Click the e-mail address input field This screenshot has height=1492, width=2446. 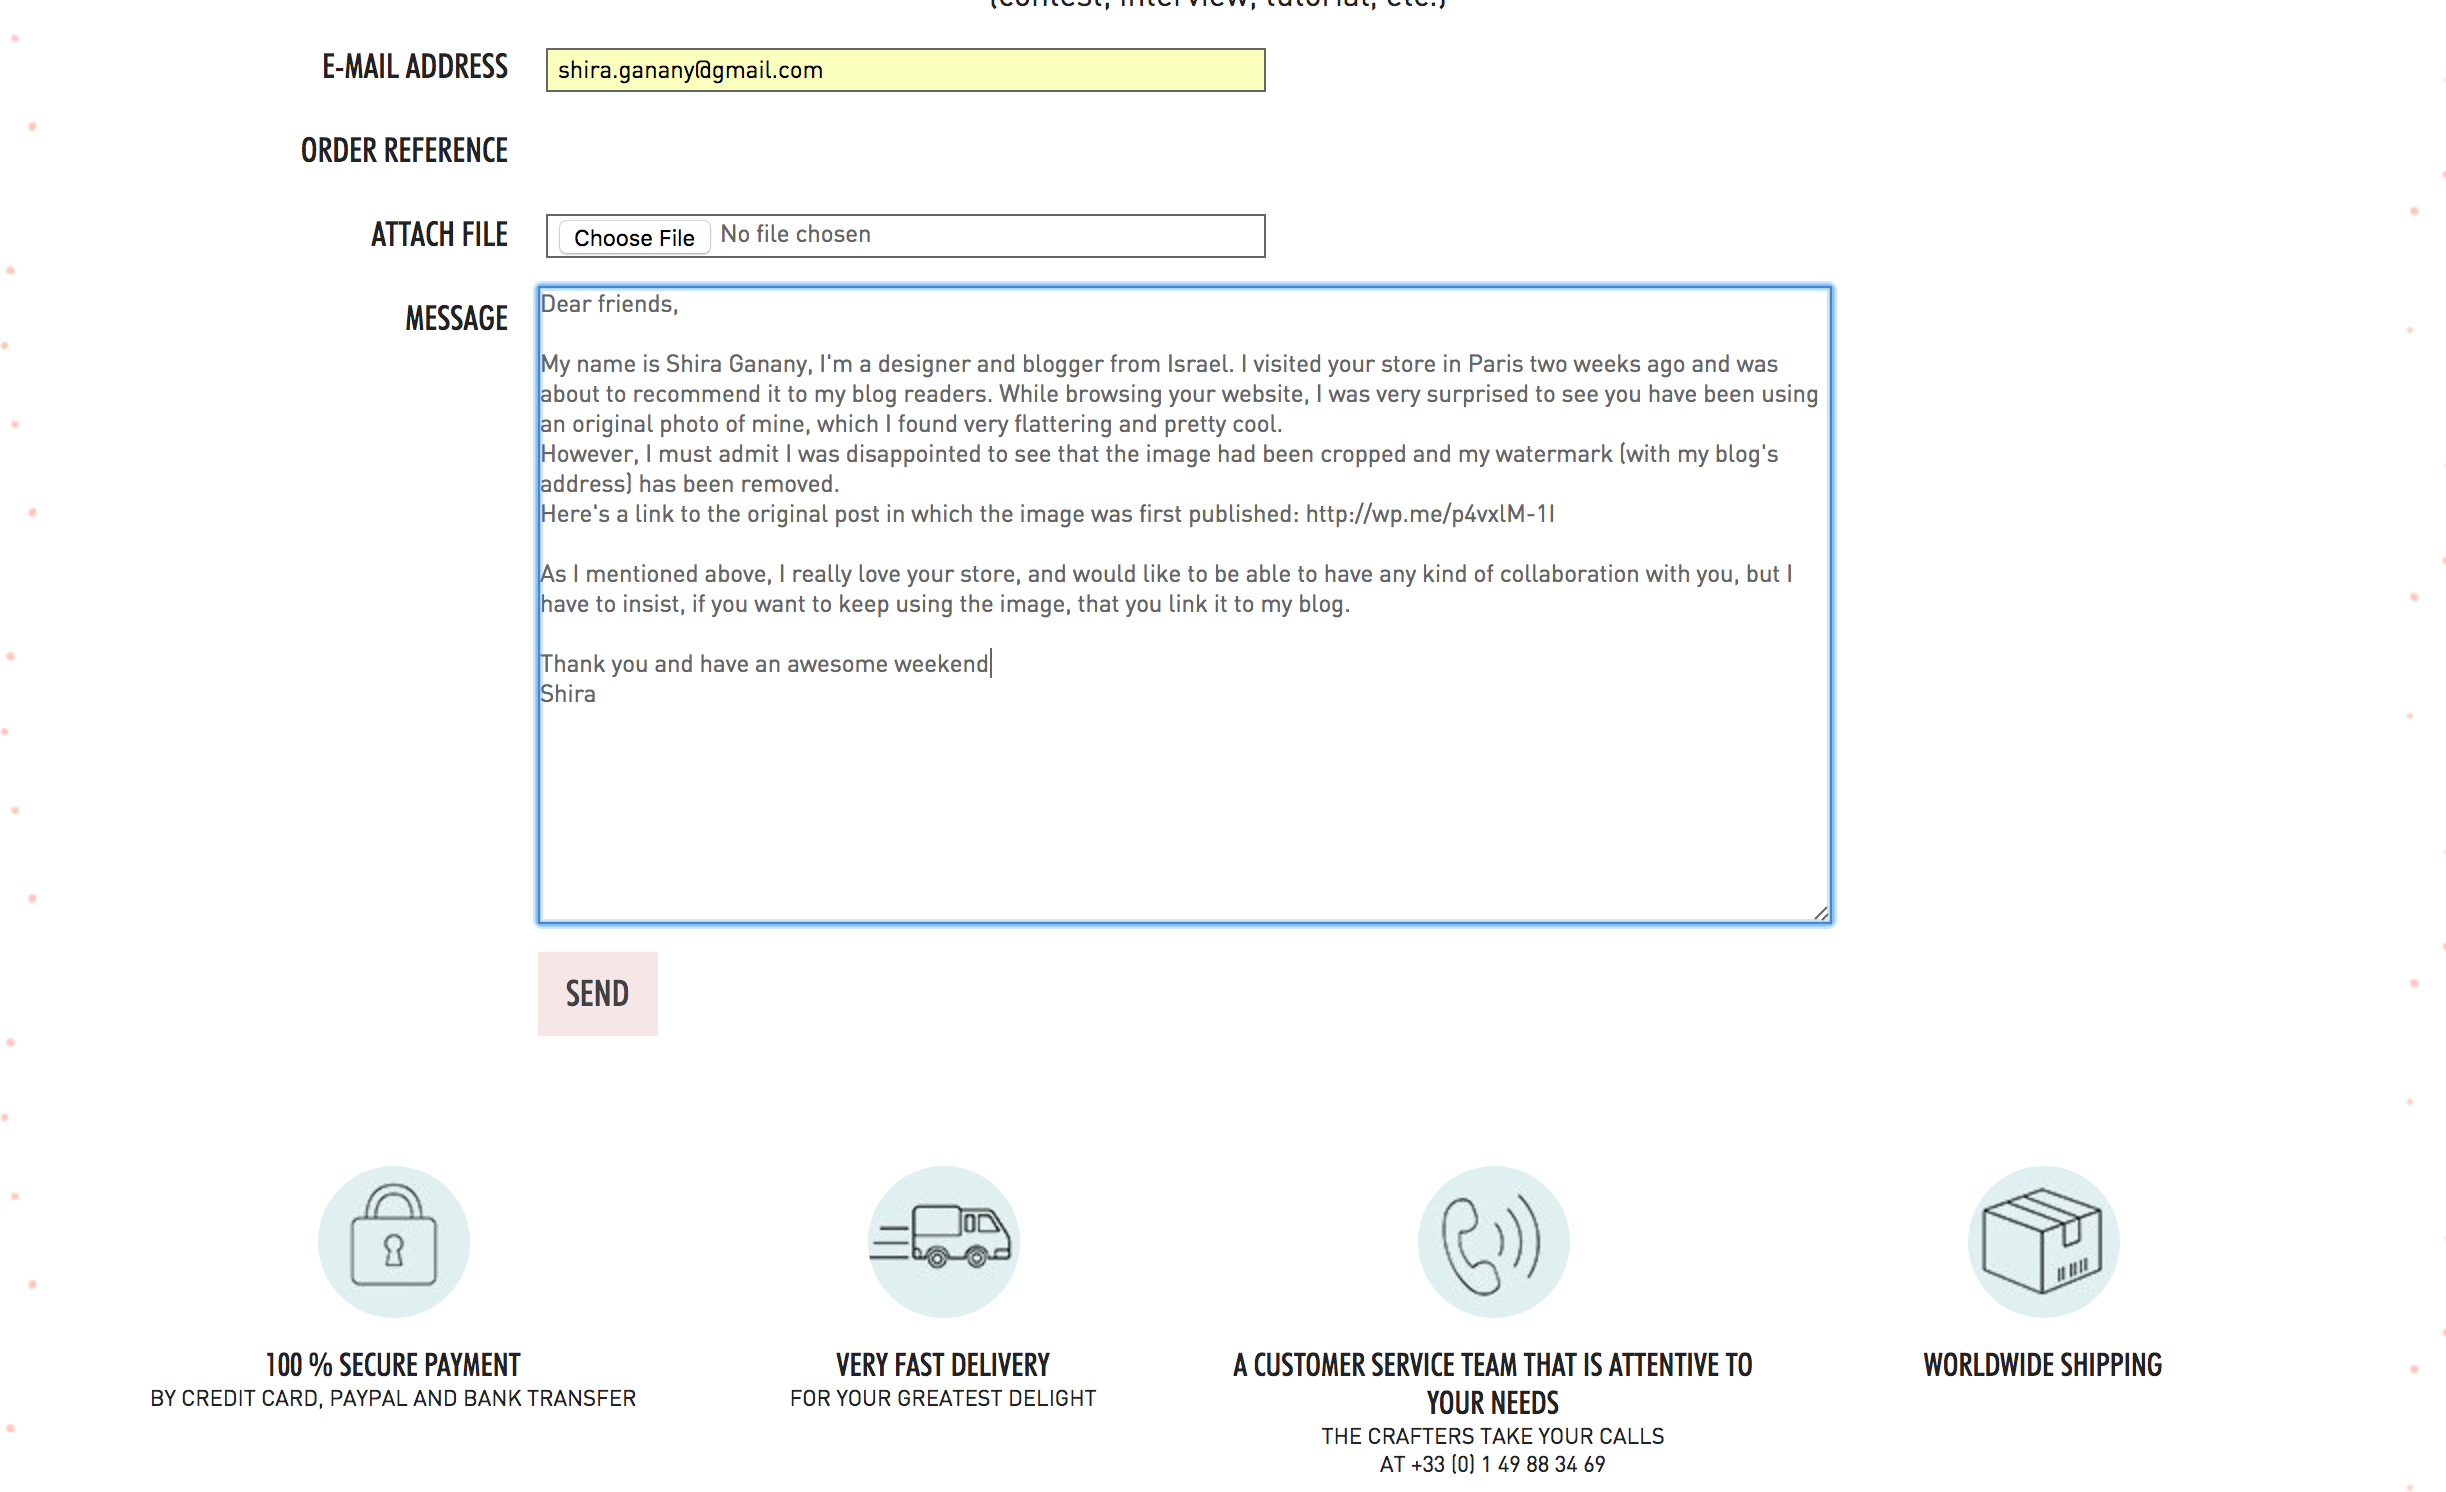click(x=905, y=70)
